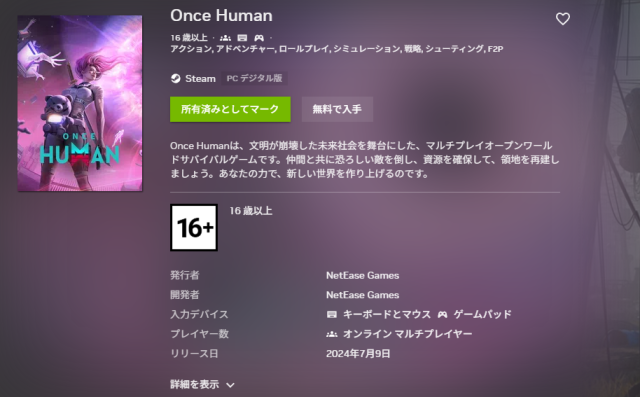Open the Once Human cover art thumbnail
This screenshot has height=397, width=640.
[x=80, y=103]
